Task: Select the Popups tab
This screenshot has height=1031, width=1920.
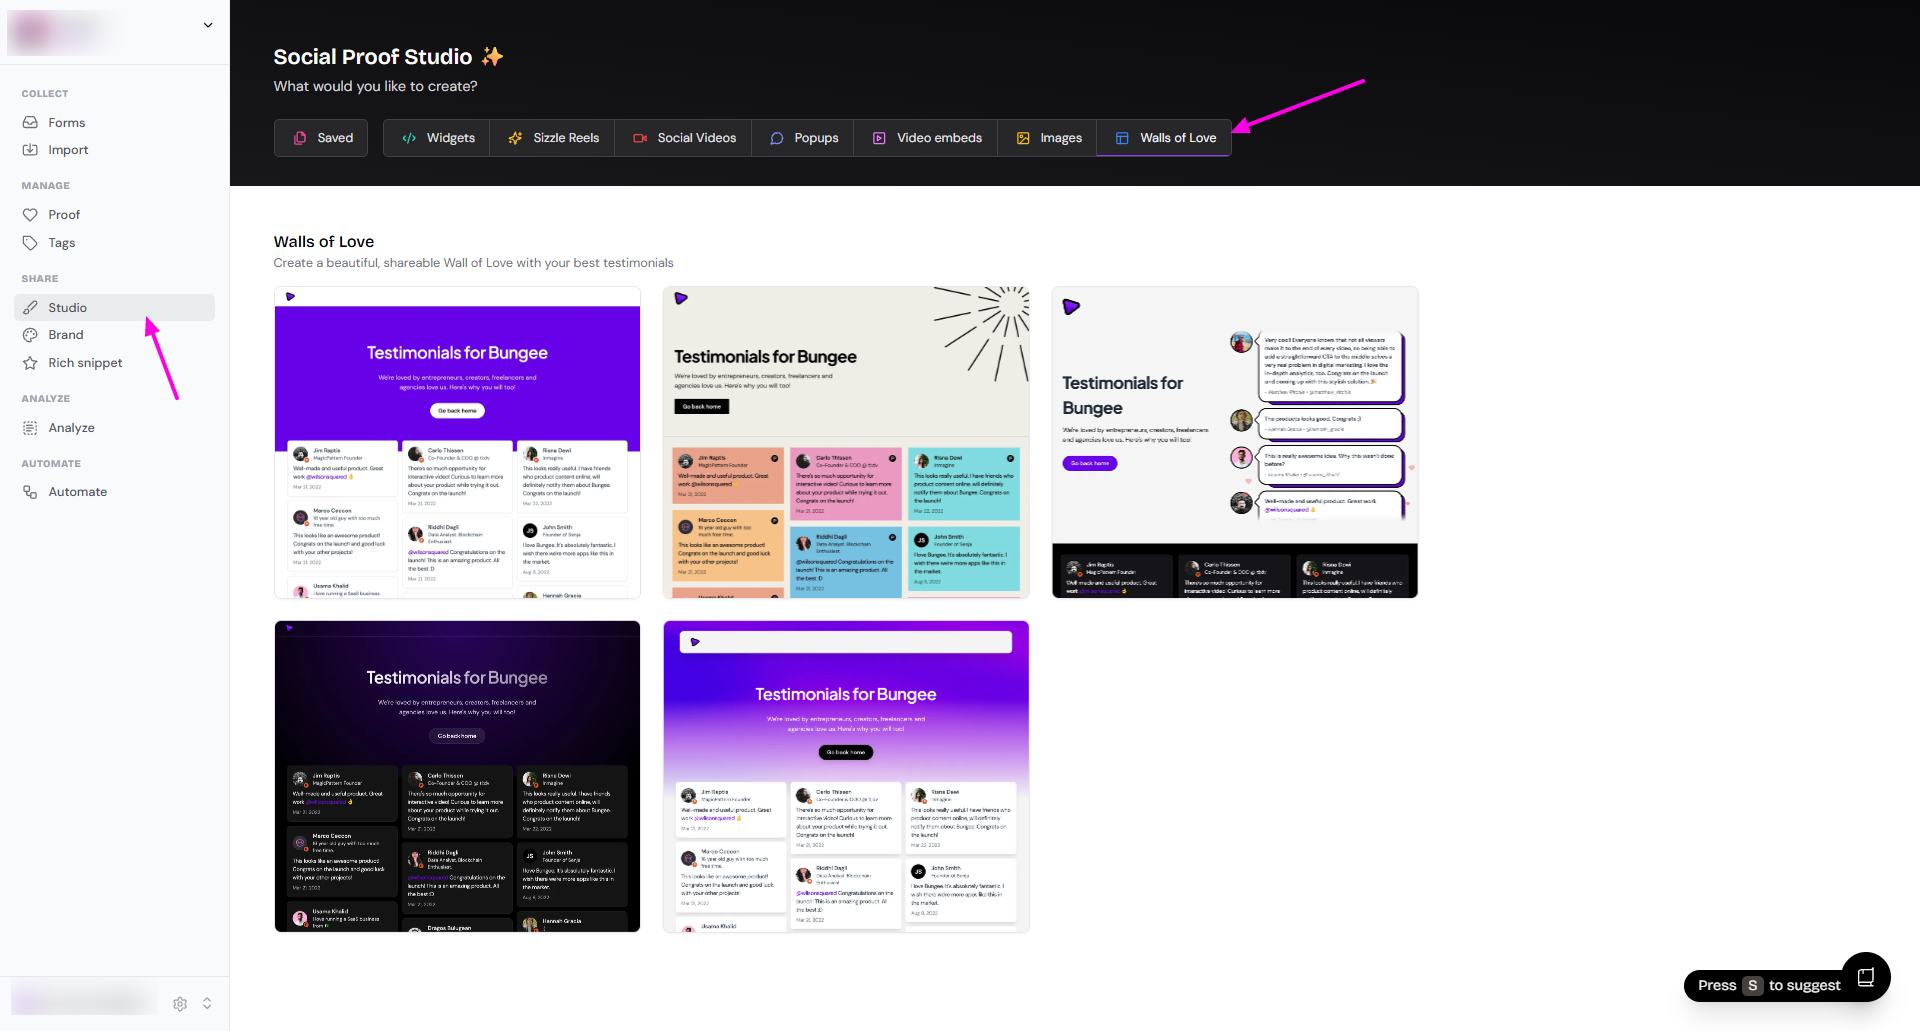Action: [x=804, y=138]
